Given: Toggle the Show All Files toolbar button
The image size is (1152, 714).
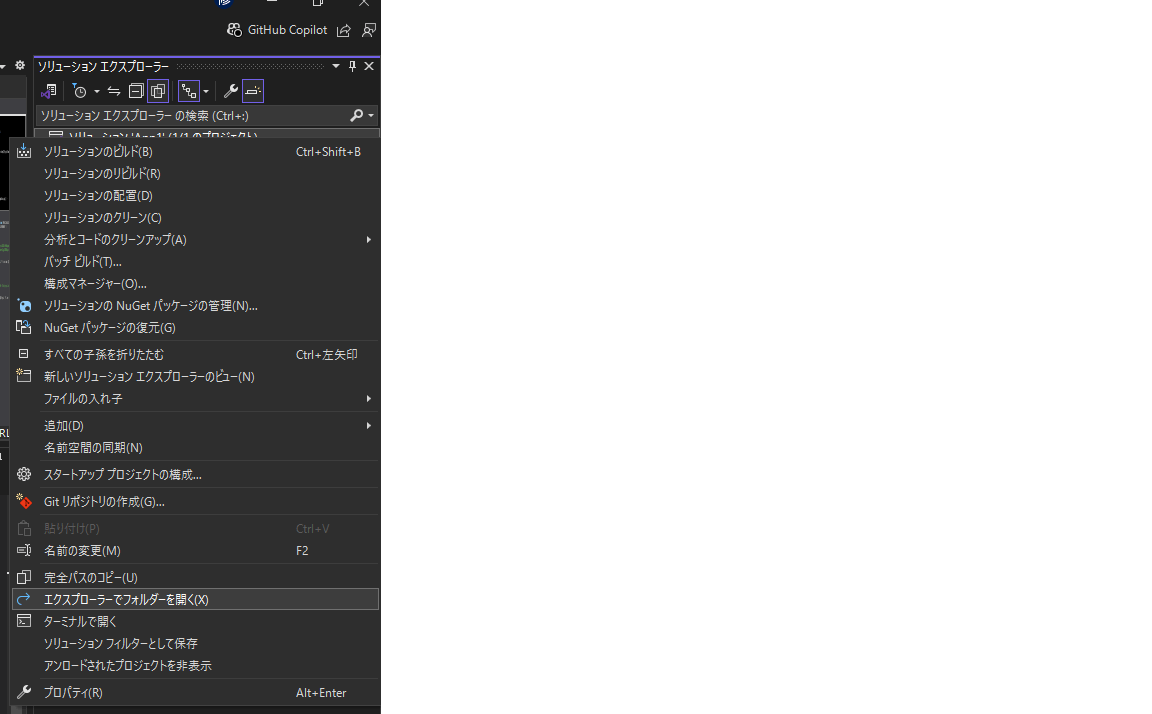Looking at the screenshot, I should pos(158,91).
